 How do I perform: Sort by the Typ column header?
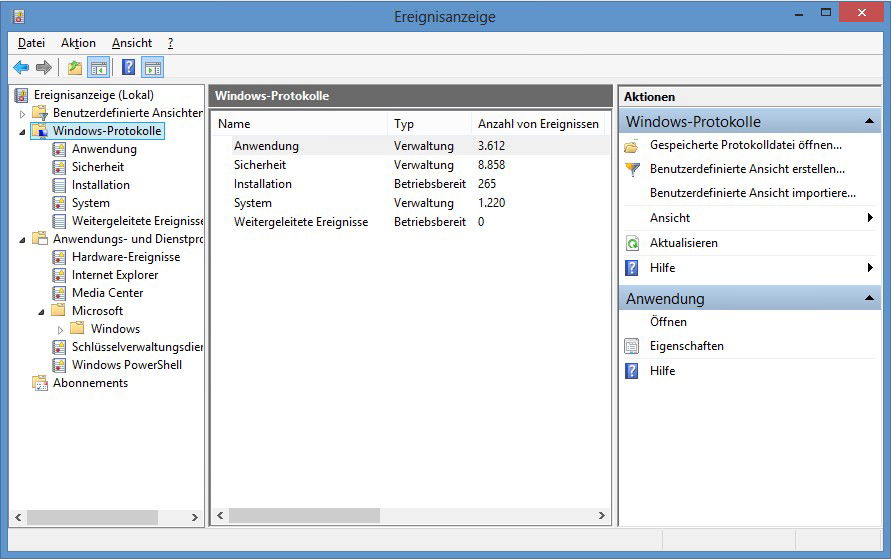click(x=430, y=124)
